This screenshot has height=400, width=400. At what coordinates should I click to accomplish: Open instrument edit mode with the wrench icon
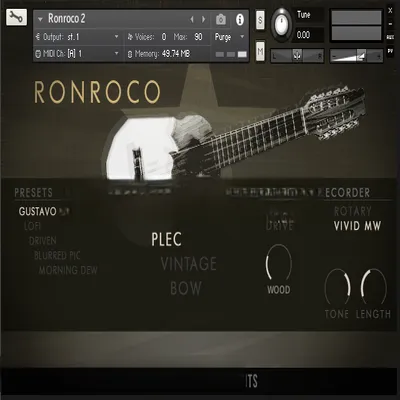pos(16,17)
